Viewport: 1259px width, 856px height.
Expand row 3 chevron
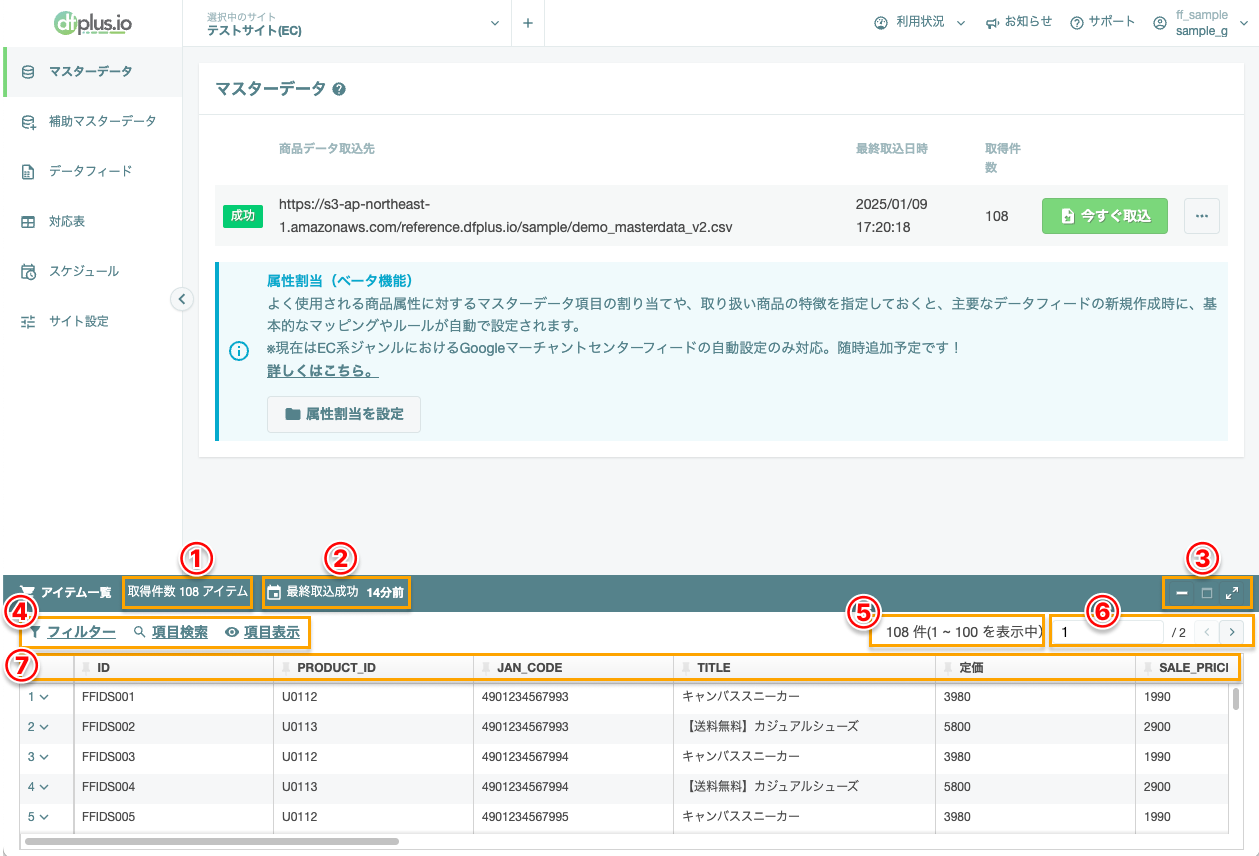43,757
